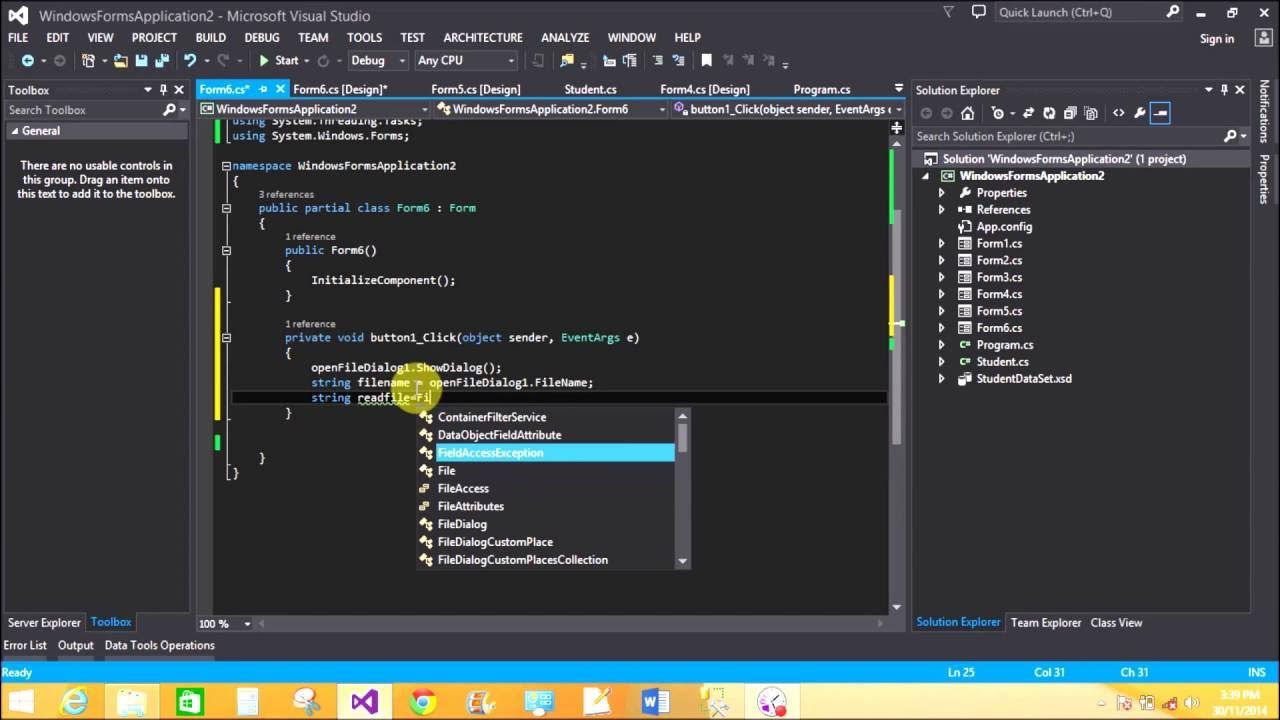Screen dimensions: 1280x720
Task: Open Properties wrench icon in Solution Explorer
Action: click(x=1138, y=113)
